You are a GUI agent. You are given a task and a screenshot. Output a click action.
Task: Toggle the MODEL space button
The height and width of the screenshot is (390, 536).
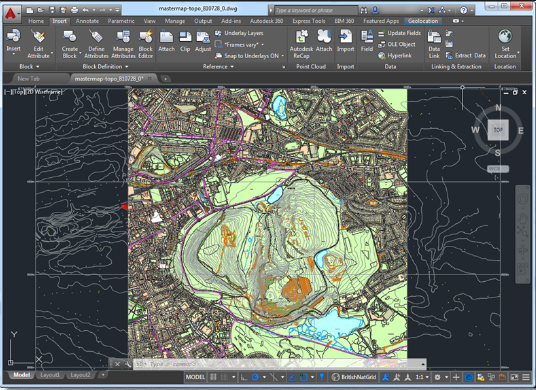195,377
